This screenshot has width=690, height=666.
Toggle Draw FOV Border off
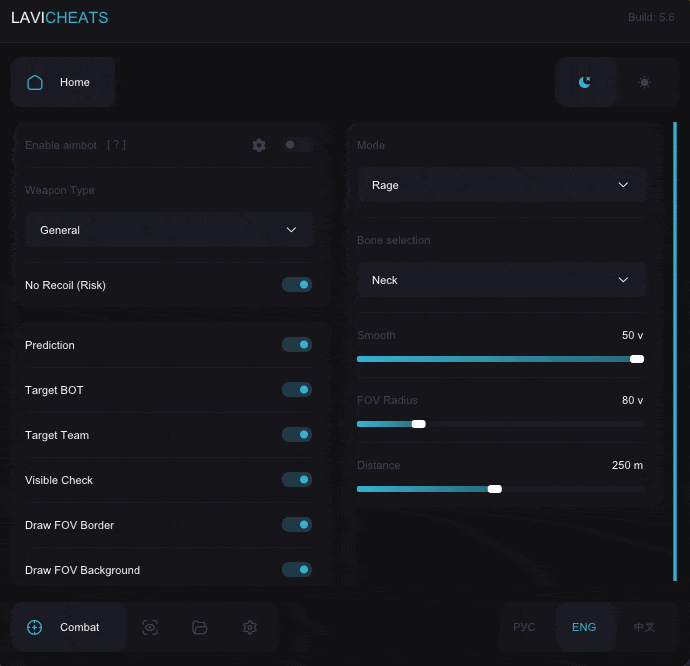[x=297, y=525]
